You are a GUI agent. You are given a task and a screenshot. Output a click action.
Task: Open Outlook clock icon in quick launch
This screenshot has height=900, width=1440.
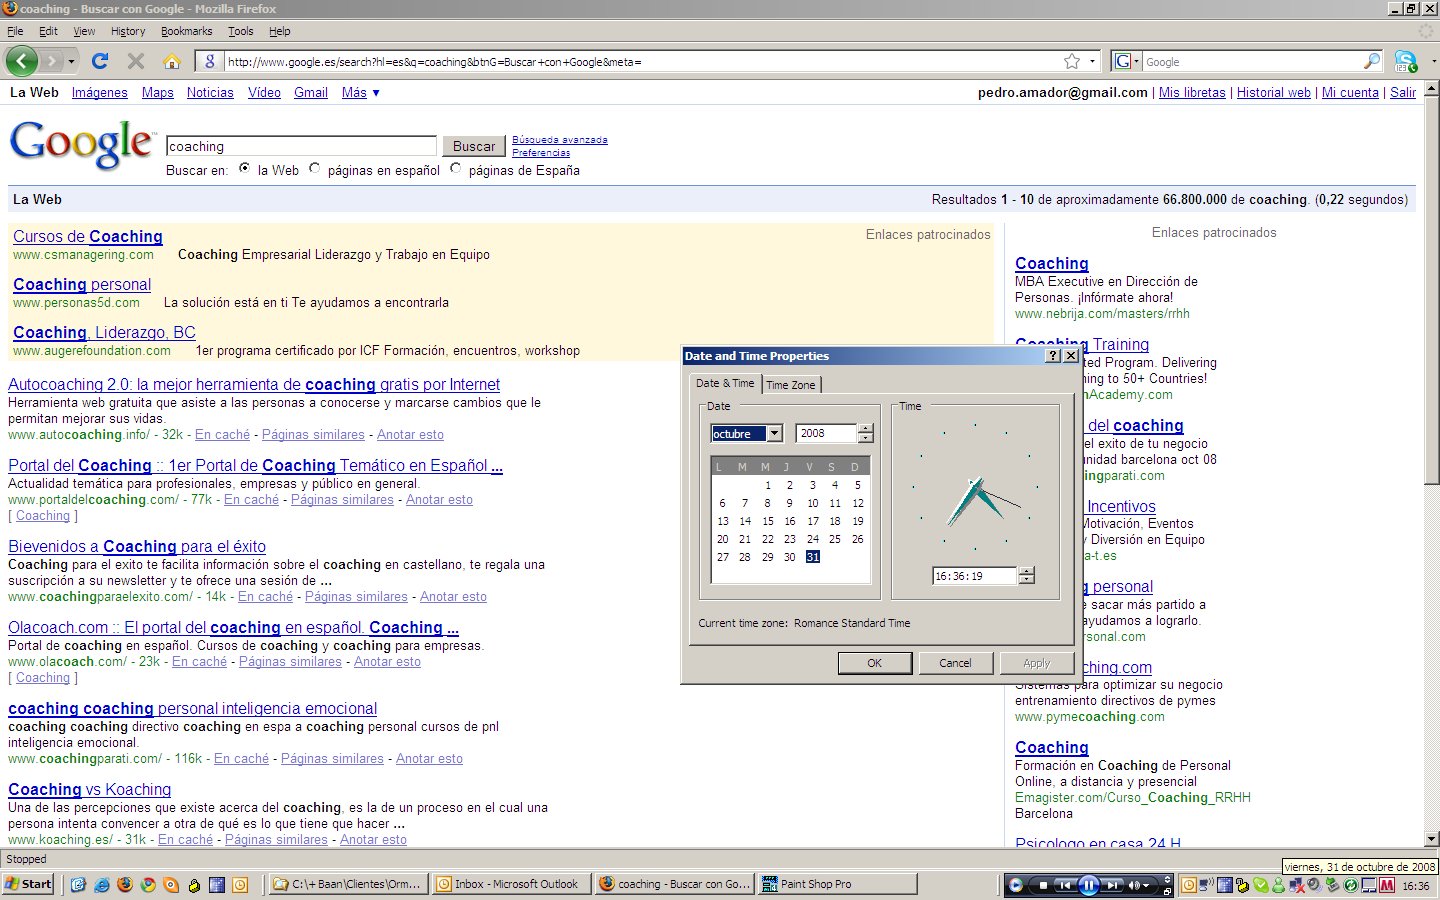click(x=240, y=884)
